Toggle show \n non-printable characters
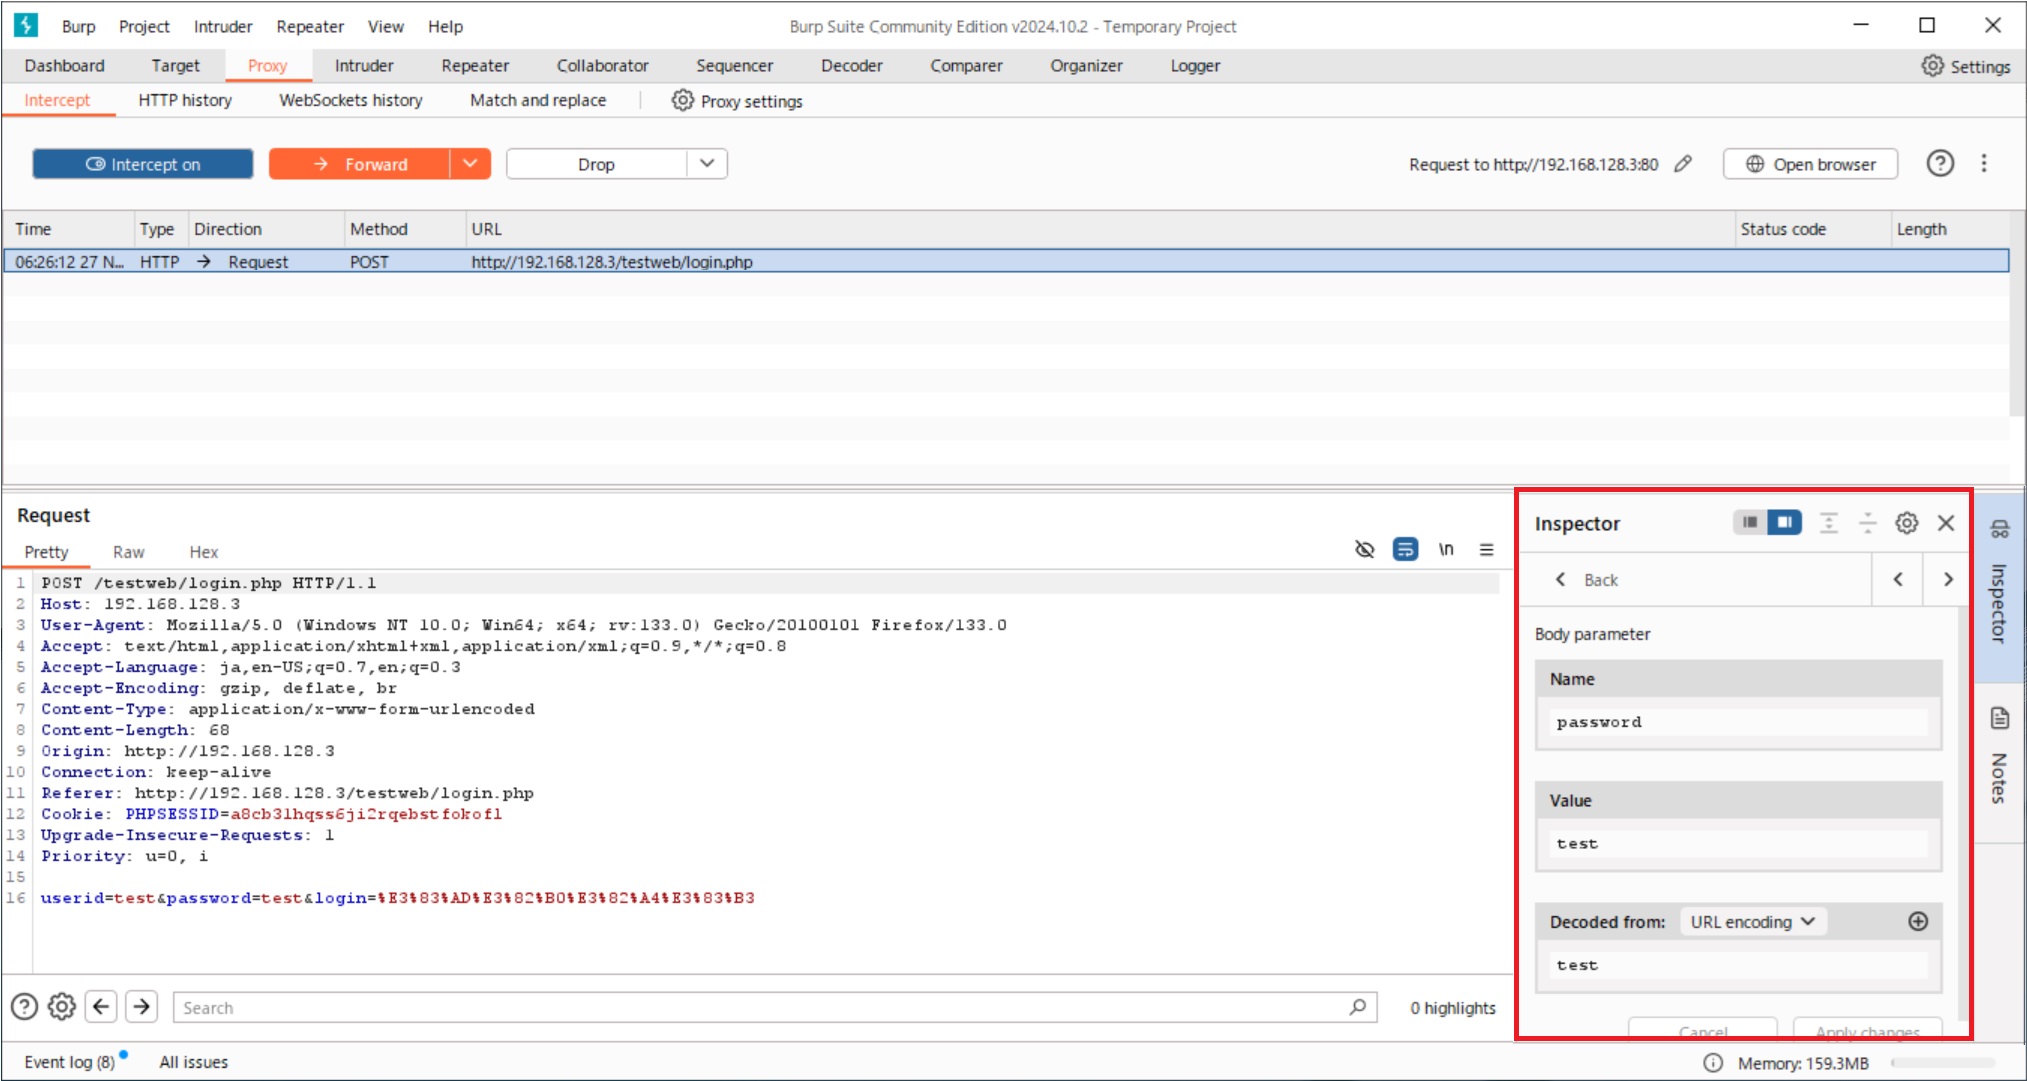Image resolution: width=2027 pixels, height=1081 pixels. [1446, 549]
